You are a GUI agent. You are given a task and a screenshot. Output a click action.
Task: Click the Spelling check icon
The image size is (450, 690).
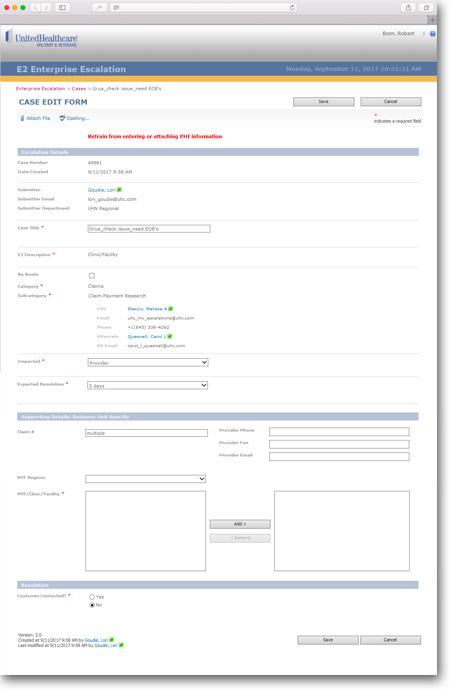click(62, 118)
